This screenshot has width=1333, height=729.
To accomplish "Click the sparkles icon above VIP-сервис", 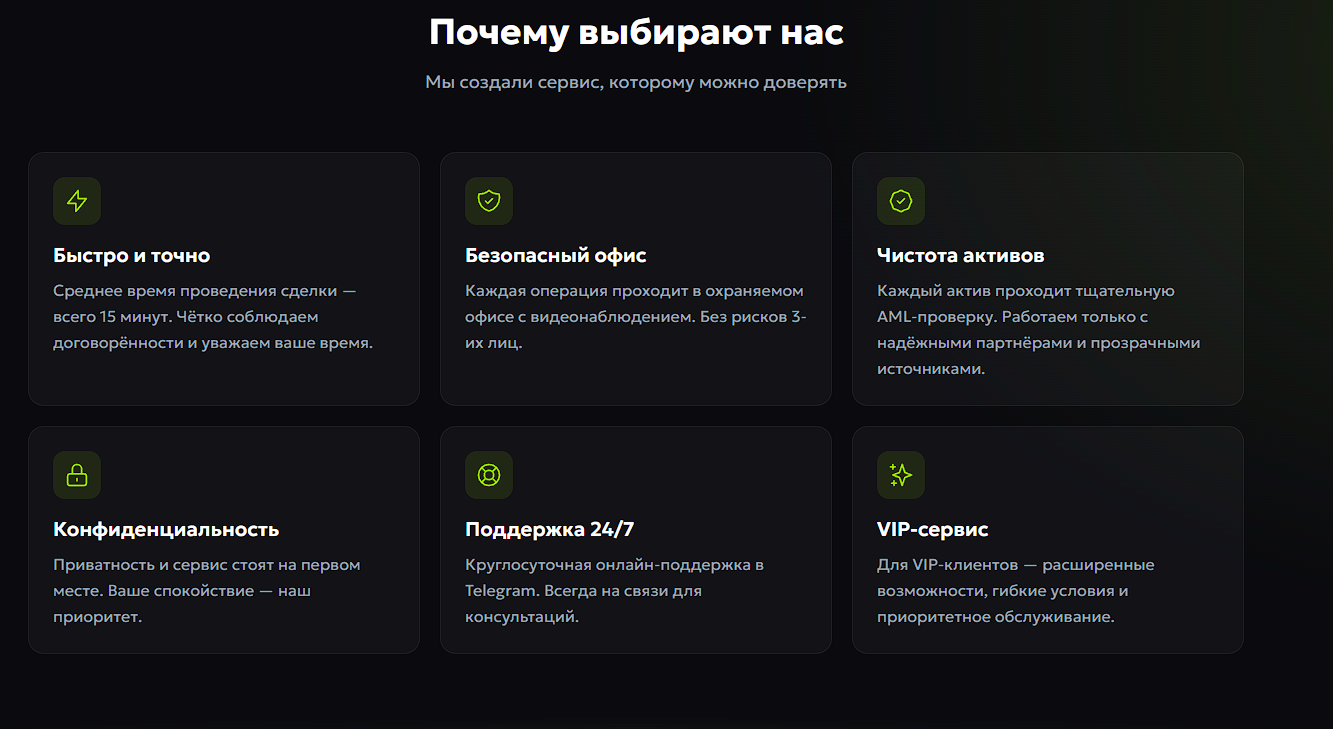I will 901,475.
